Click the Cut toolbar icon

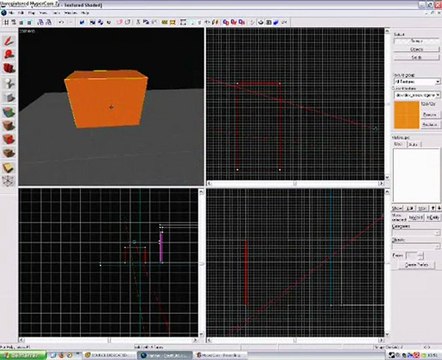click(138, 22)
